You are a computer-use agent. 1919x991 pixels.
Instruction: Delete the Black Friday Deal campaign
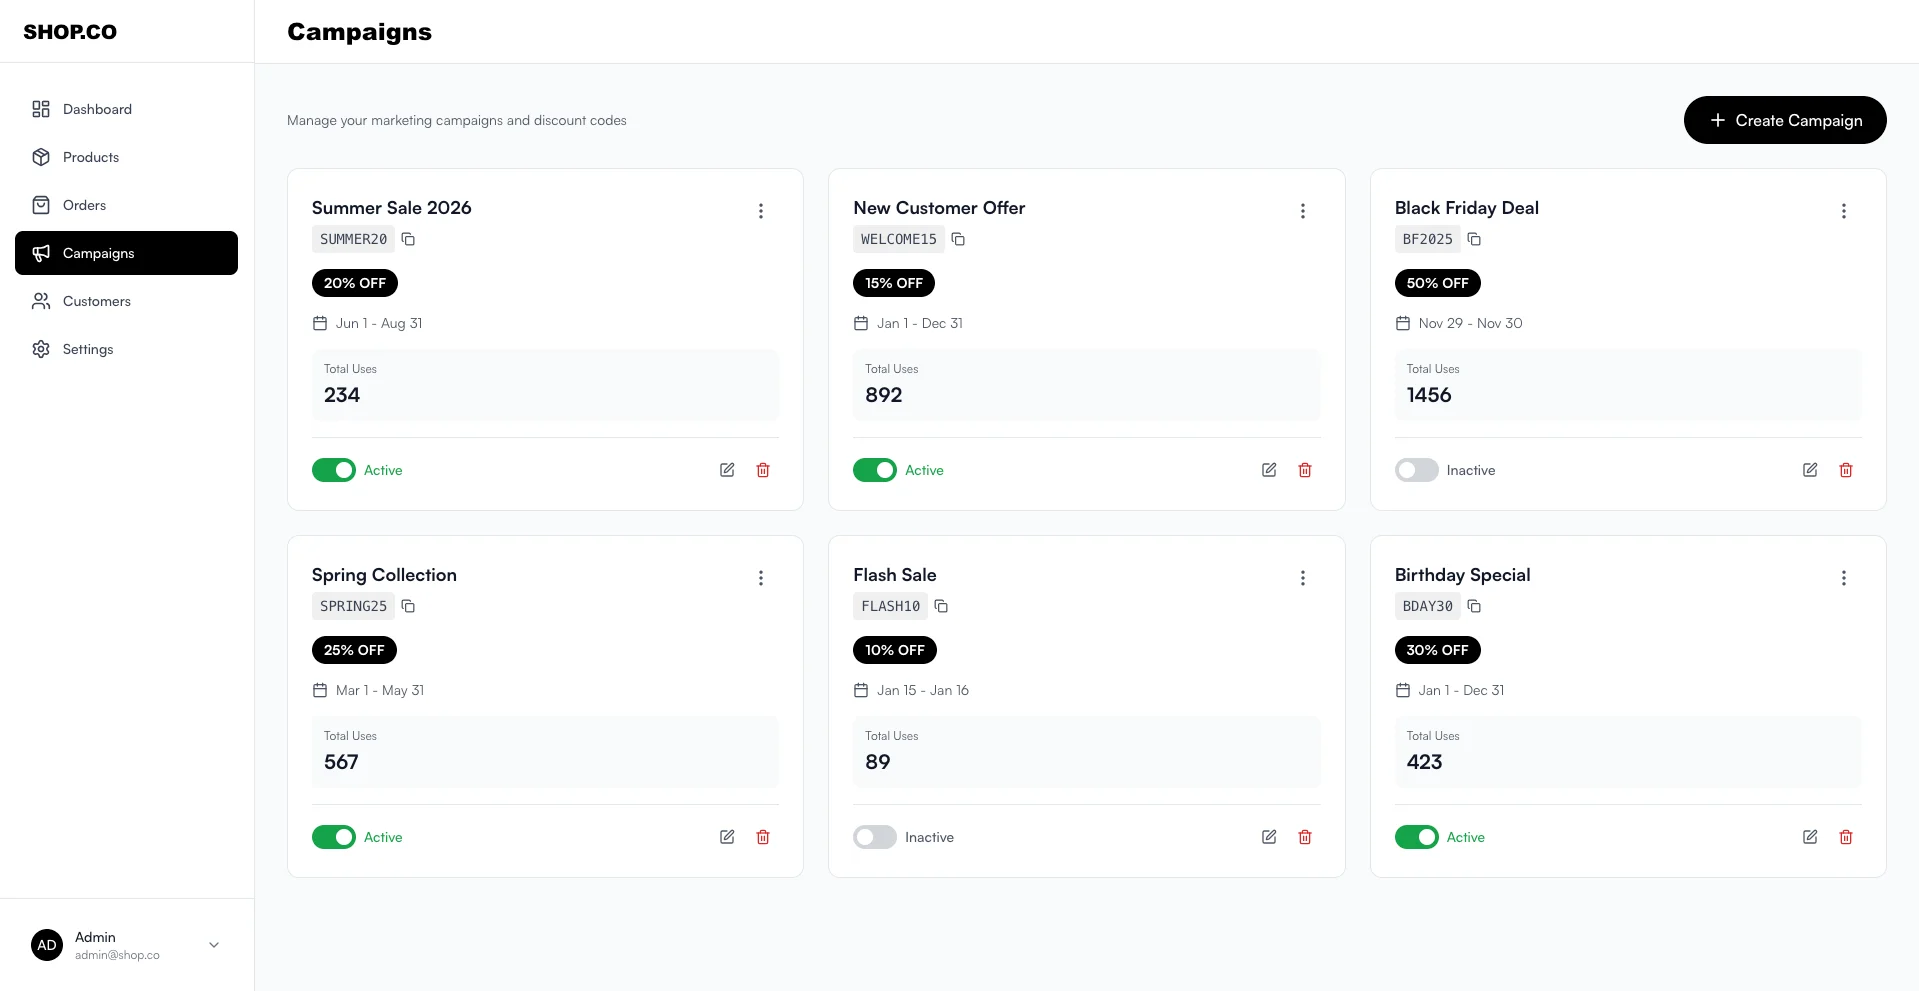[1846, 470]
